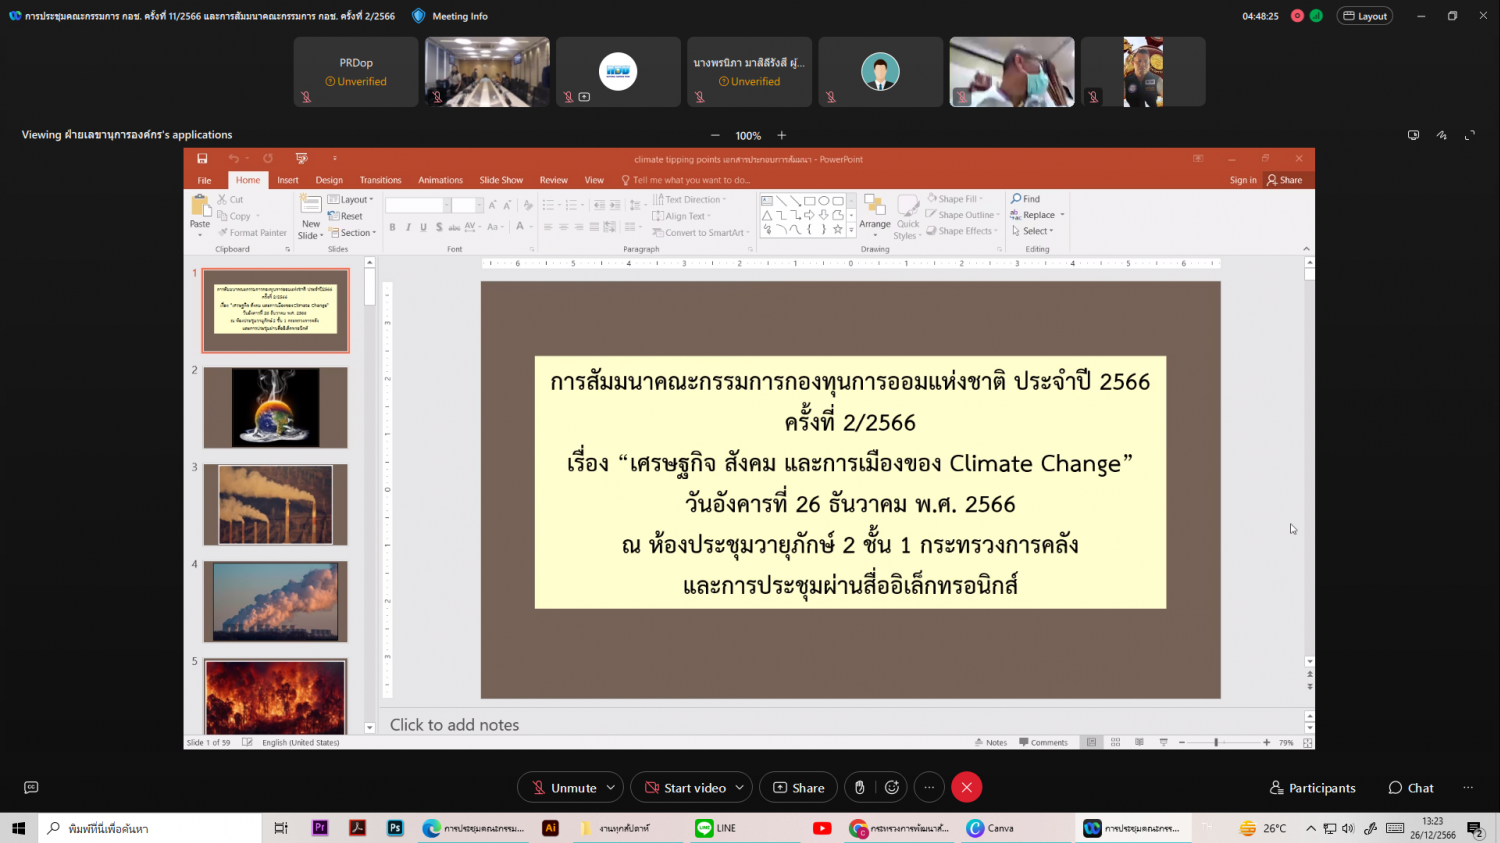Toggle Italic formatting
The image size is (1500, 843).
[x=408, y=227]
